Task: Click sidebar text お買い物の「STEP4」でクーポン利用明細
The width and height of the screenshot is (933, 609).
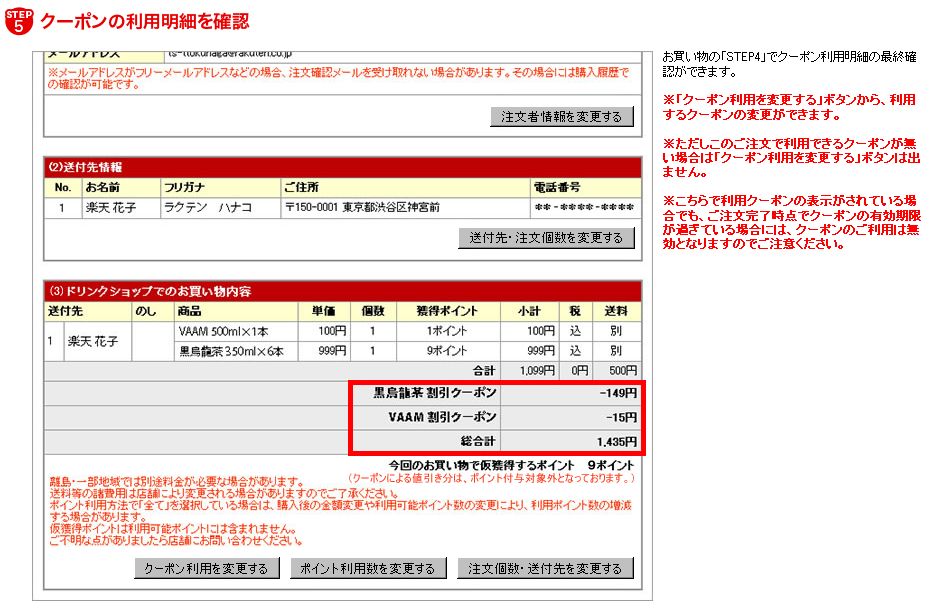Action: pyautogui.click(x=790, y=64)
